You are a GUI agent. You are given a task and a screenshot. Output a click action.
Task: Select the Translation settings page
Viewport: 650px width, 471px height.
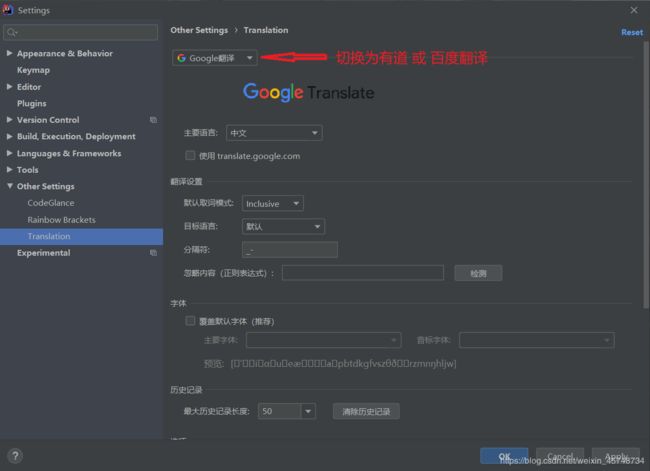click(x=82, y=236)
